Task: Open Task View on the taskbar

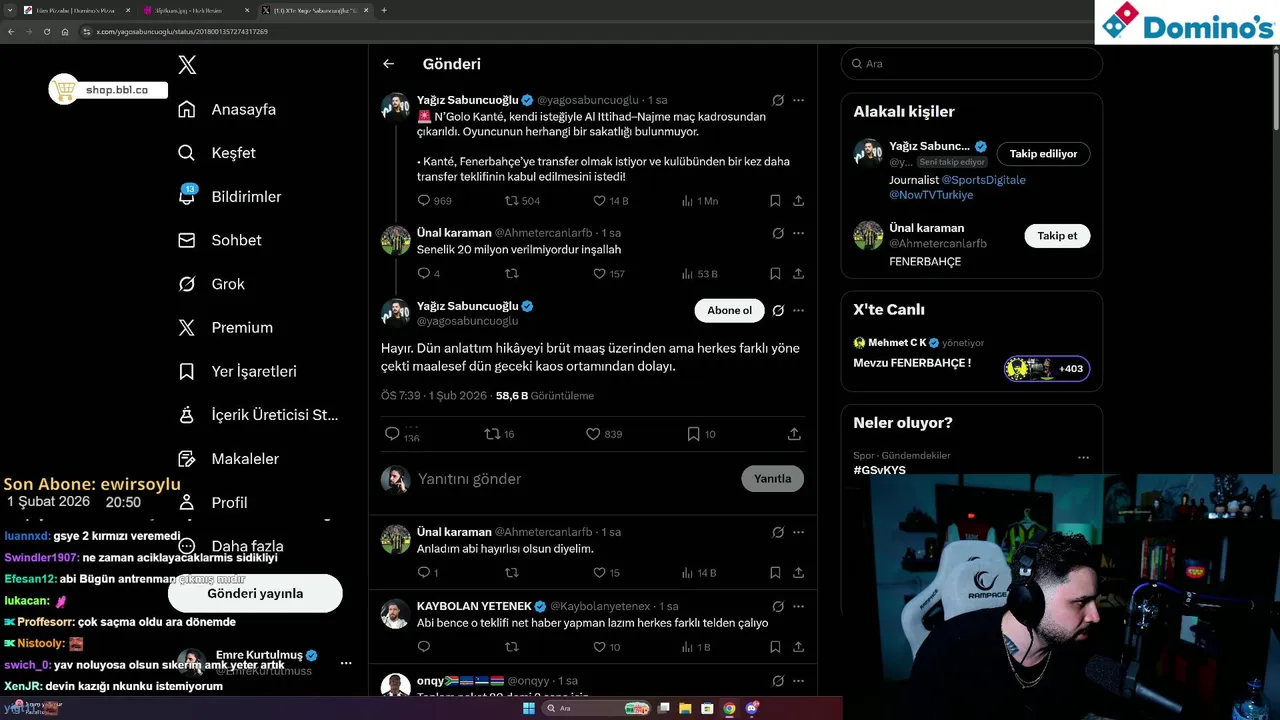Action: coord(663,708)
